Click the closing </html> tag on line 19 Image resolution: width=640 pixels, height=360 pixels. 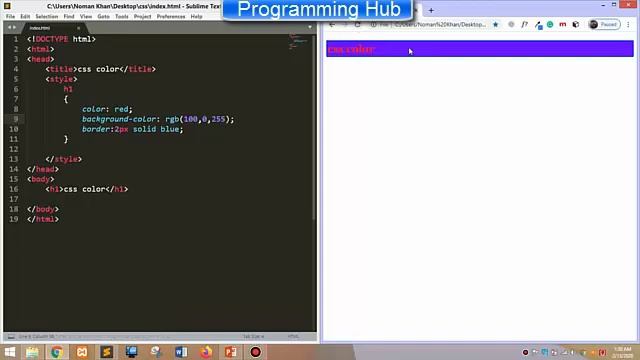(x=43, y=219)
